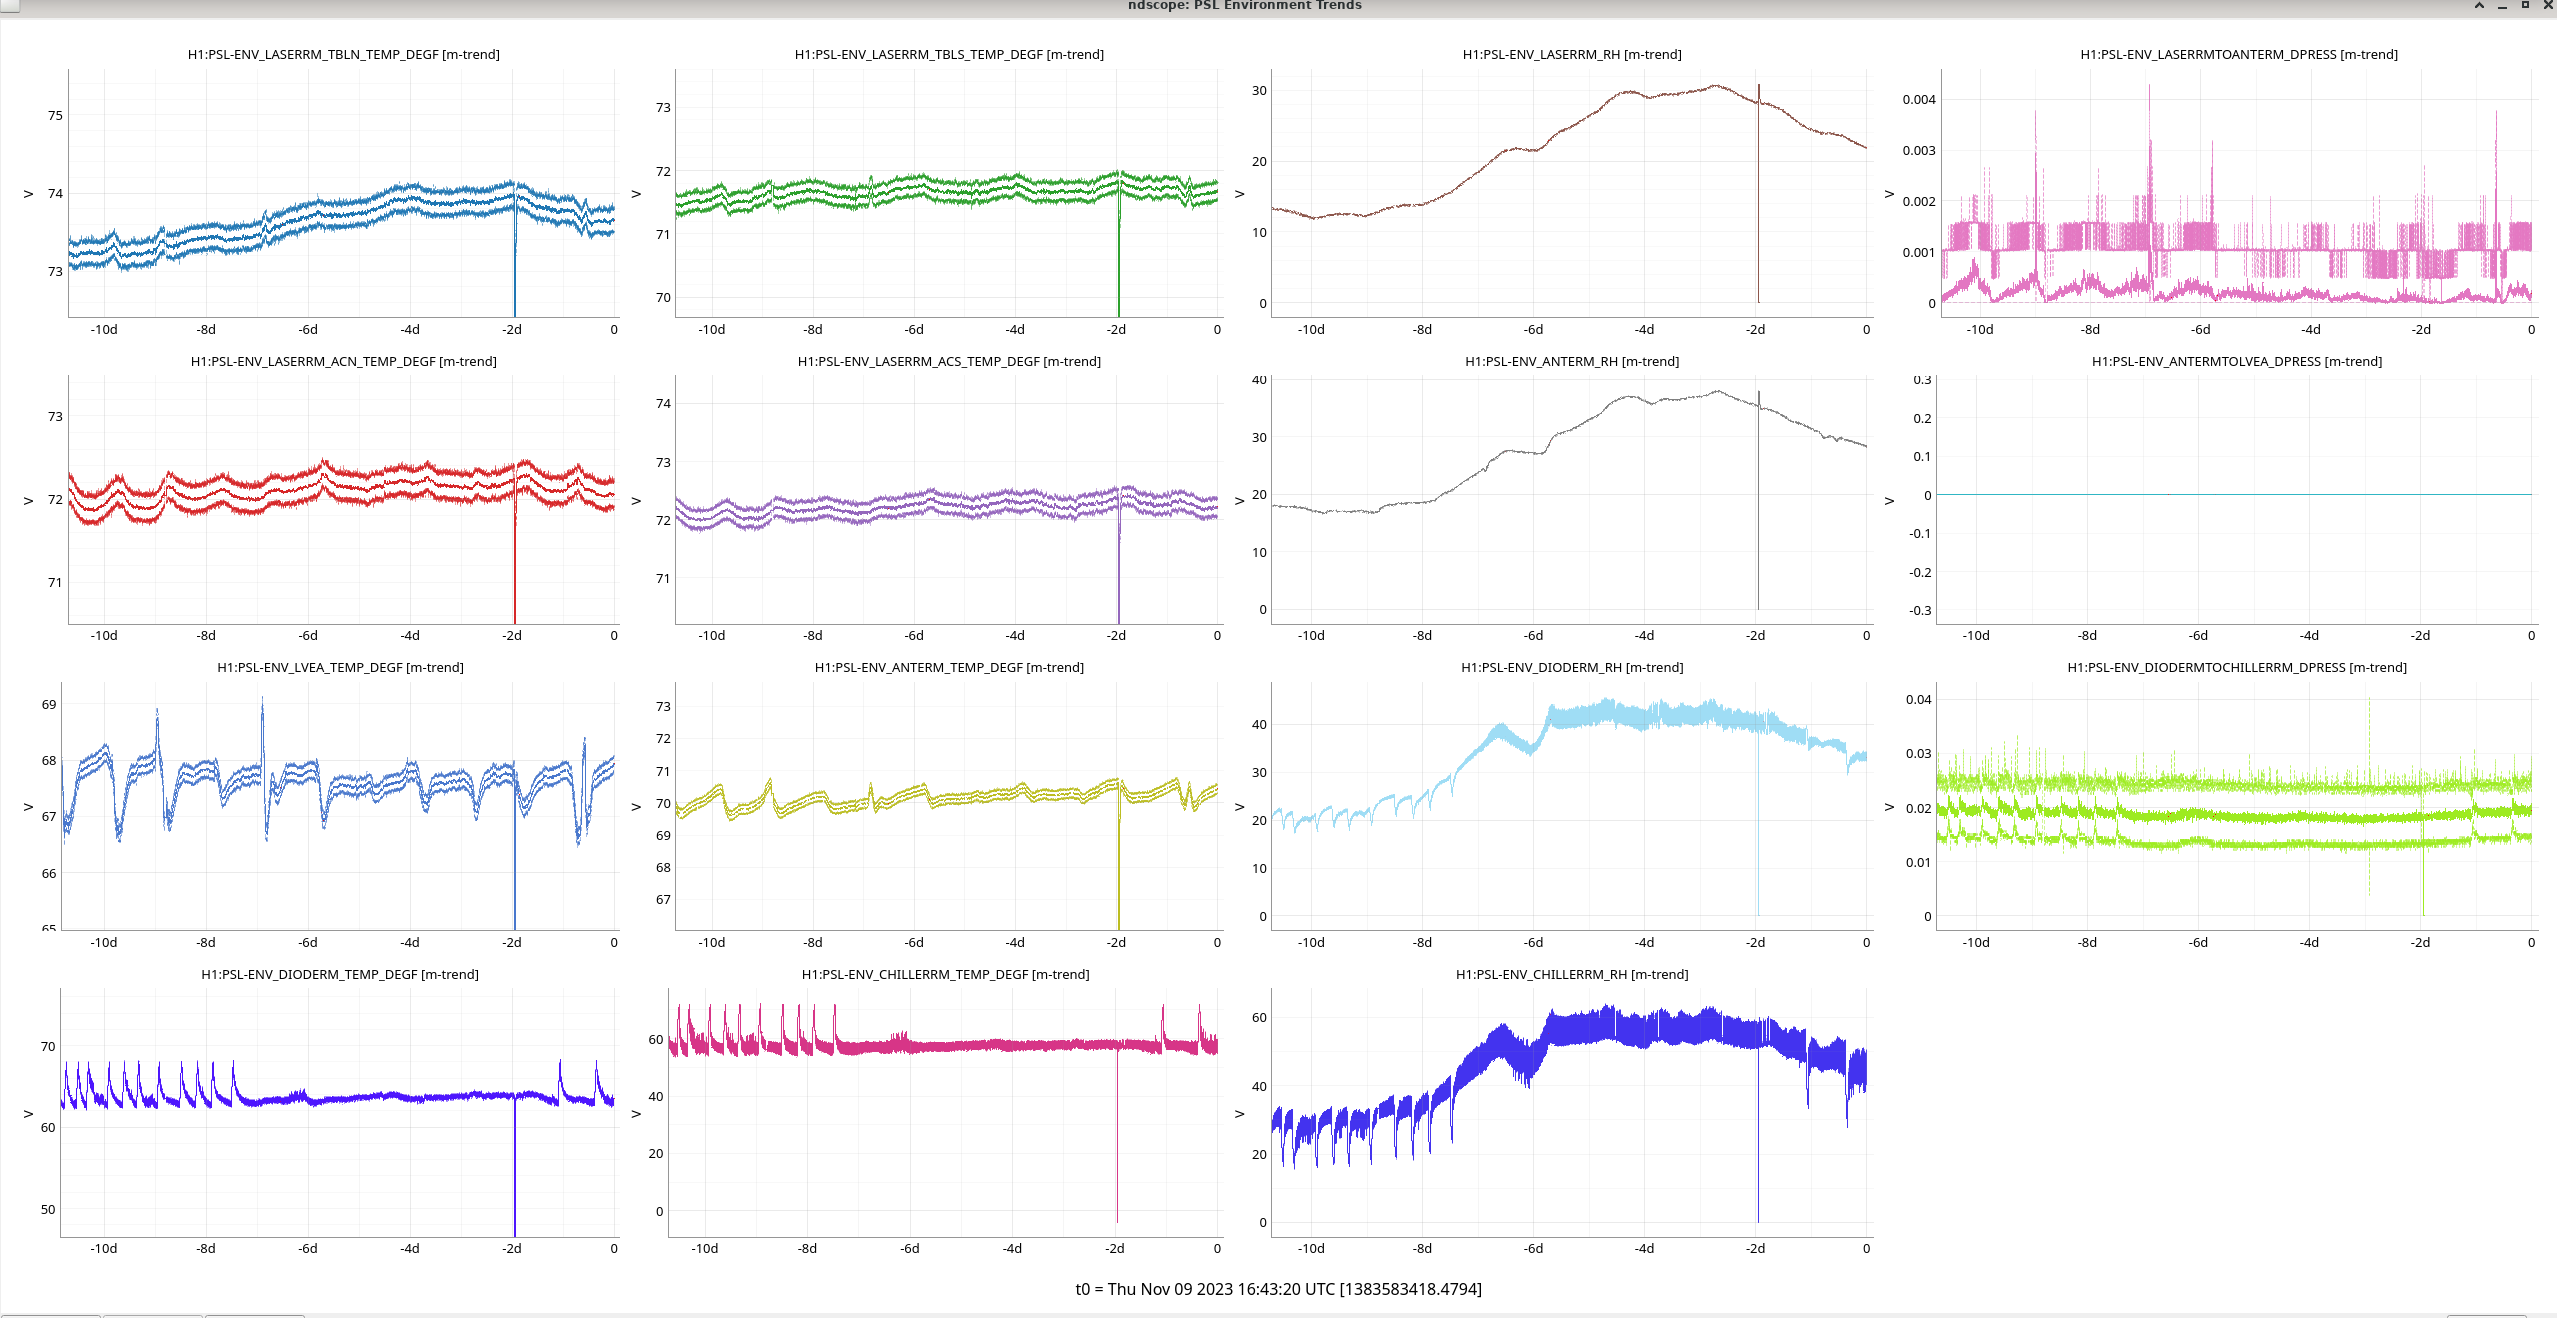
Task: Click the CHILLERRM_RH plot title
Action: pyautogui.click(x=1571, y=974)
